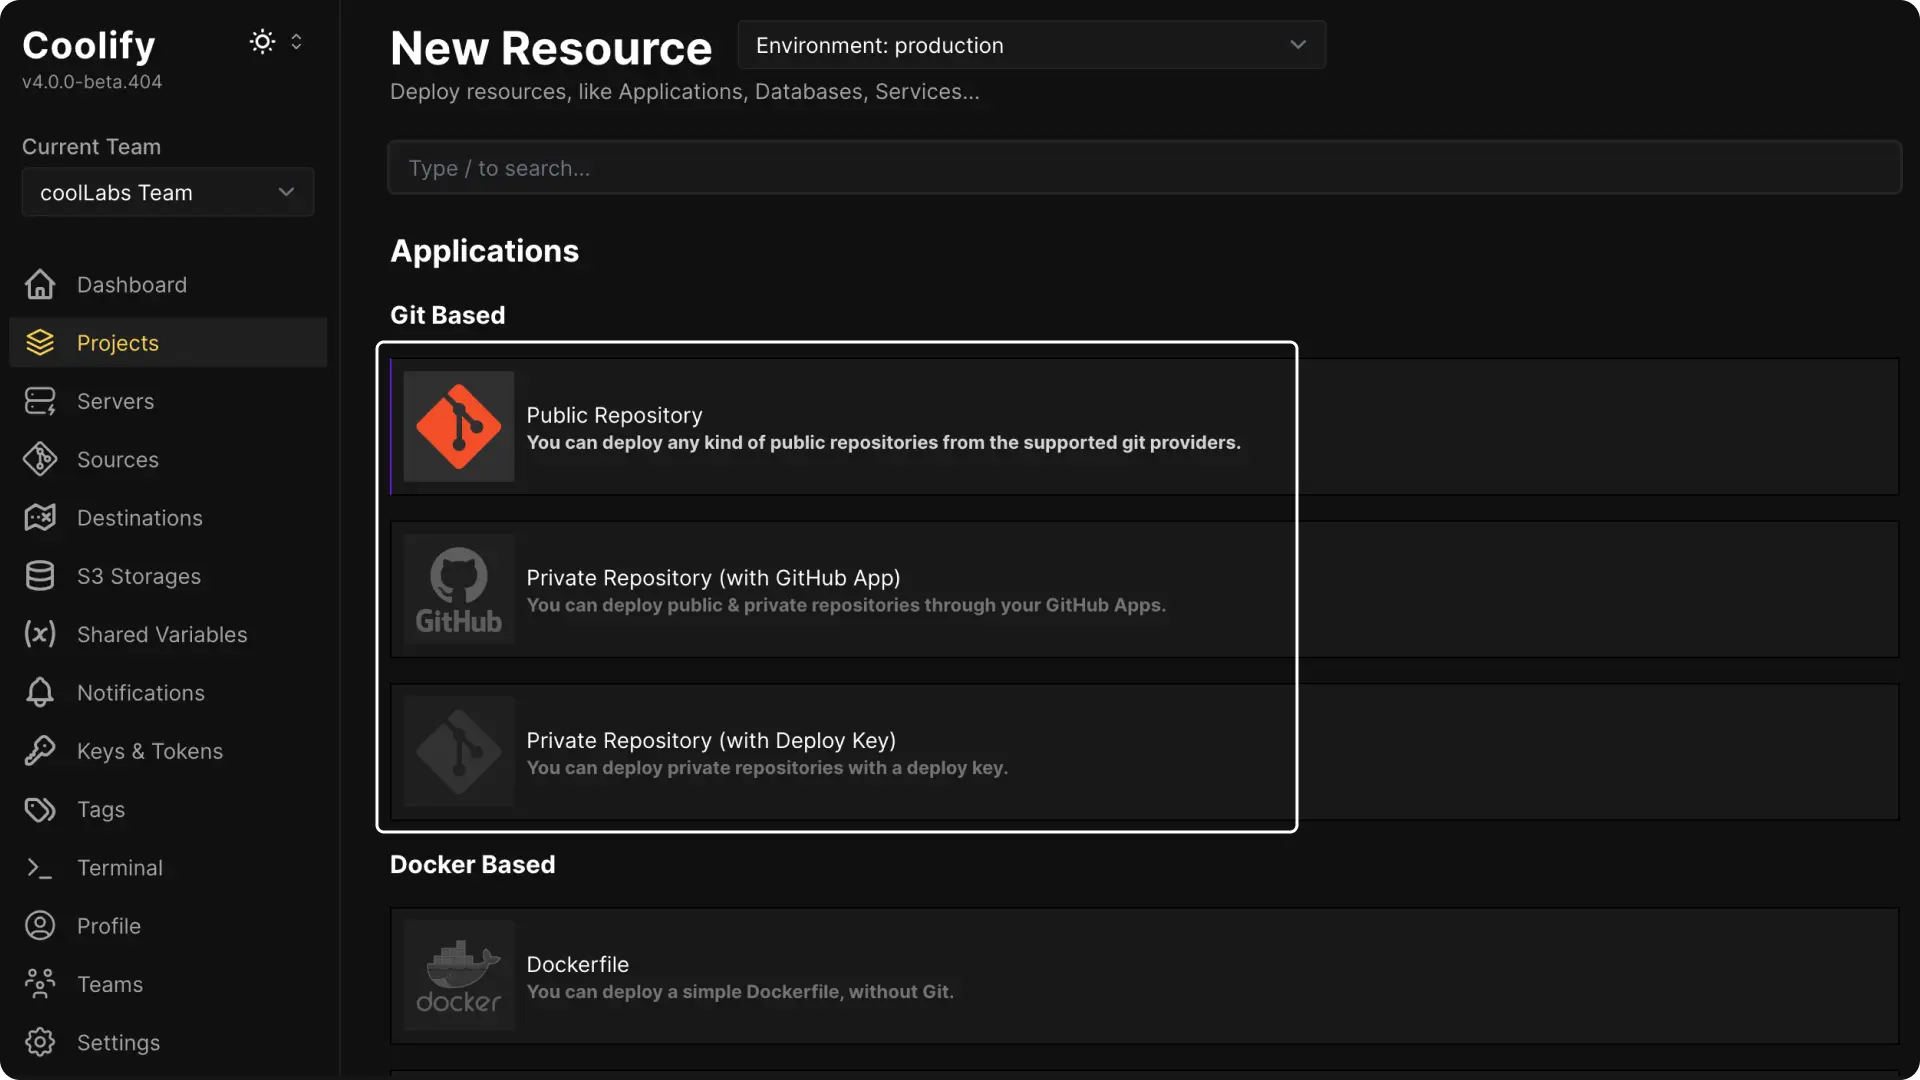The height and width of the screenshot is (1080, 1920).
Task: Open the Environment: production dropdown
Action: coord(1031,45)
